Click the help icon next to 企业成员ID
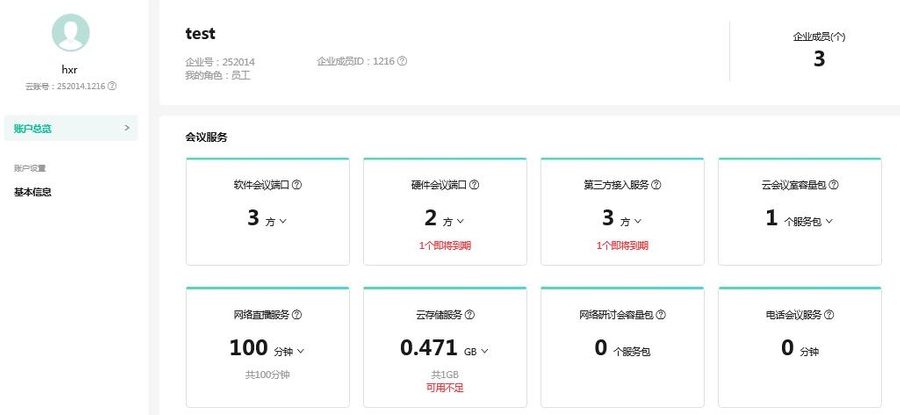The height and width of the screenshot is (415, 900). (402, 61)
